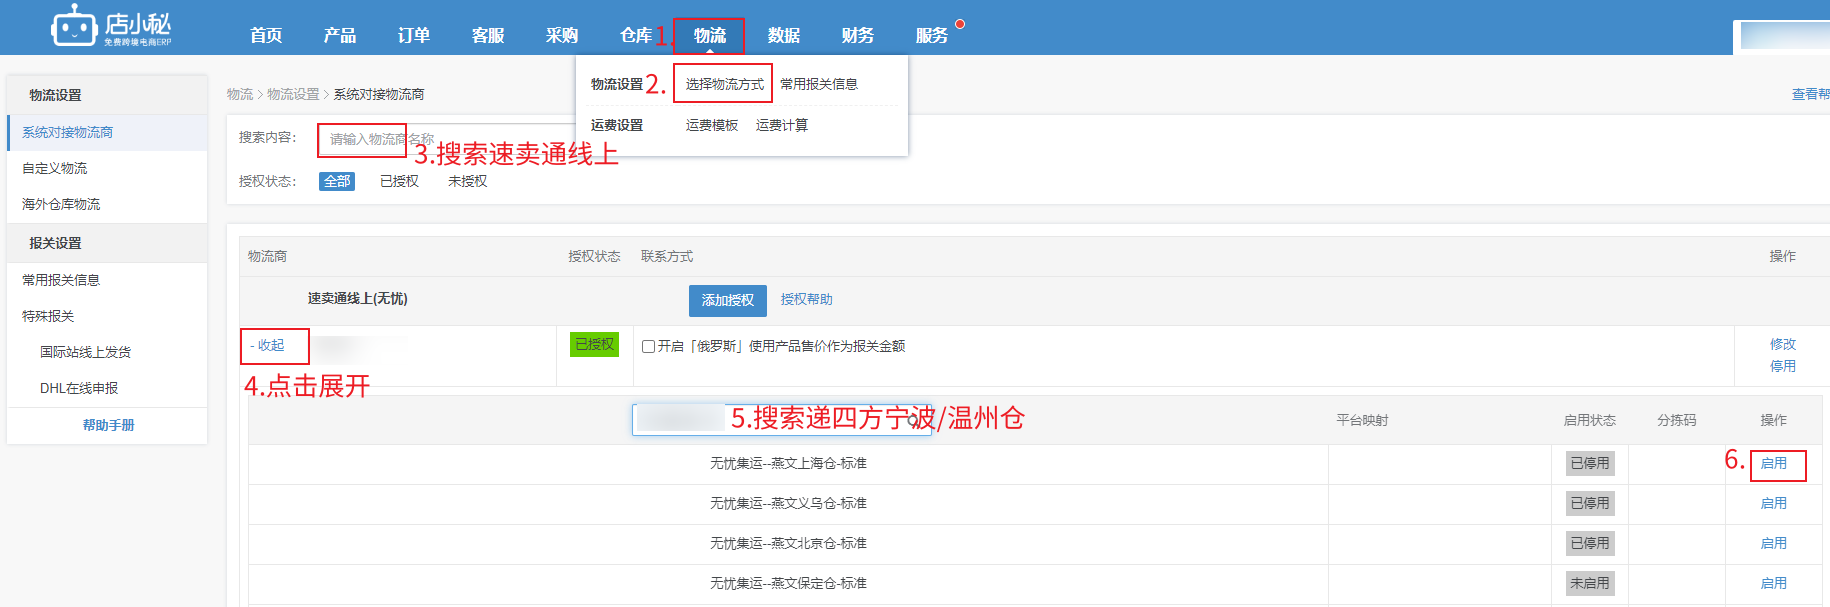This screenshot has width=1830, height=607.
Task: Open the 授权帮助 link
Action: coord(806,299)
